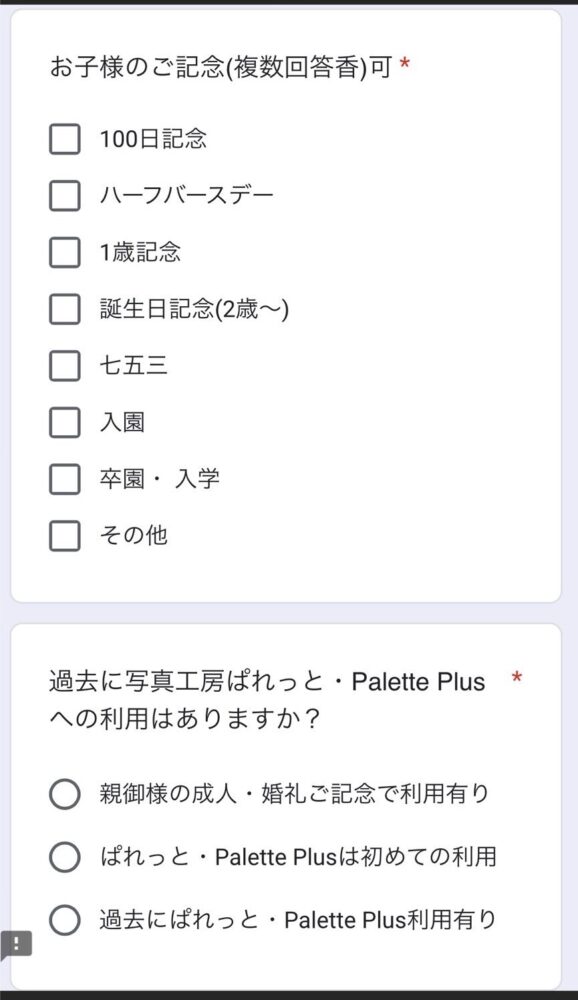Pick radio 過去にぱれっと・Palette Plus利用有り
The image size is (578, 1000).
tap(64, 920)
